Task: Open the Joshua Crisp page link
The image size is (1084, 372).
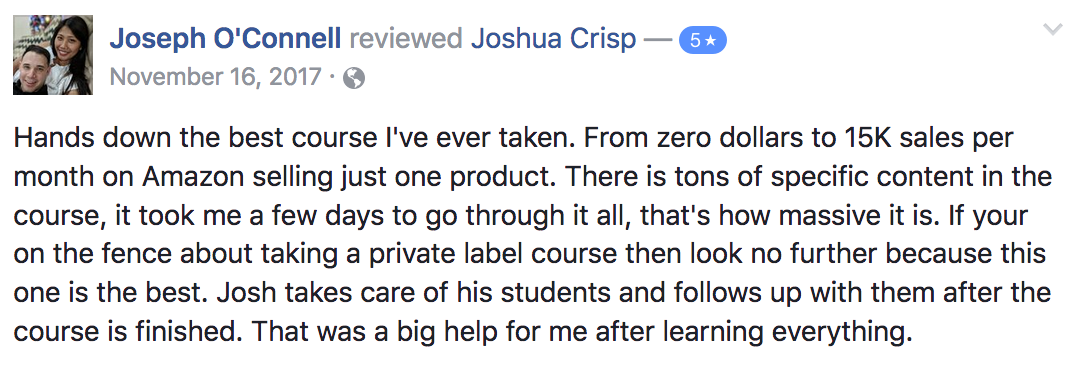Action: 553,39
